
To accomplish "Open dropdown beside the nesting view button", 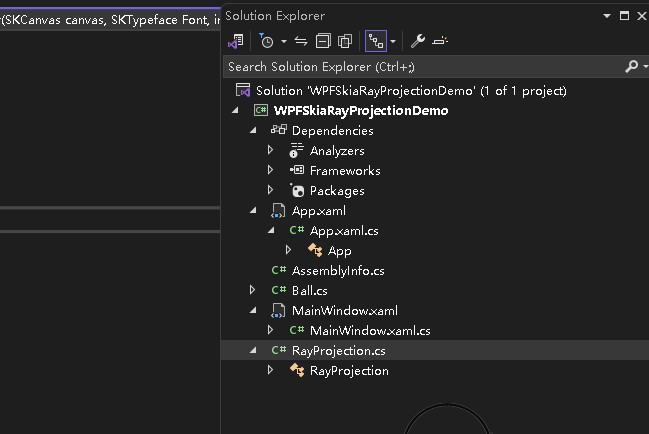I will 393,41.
